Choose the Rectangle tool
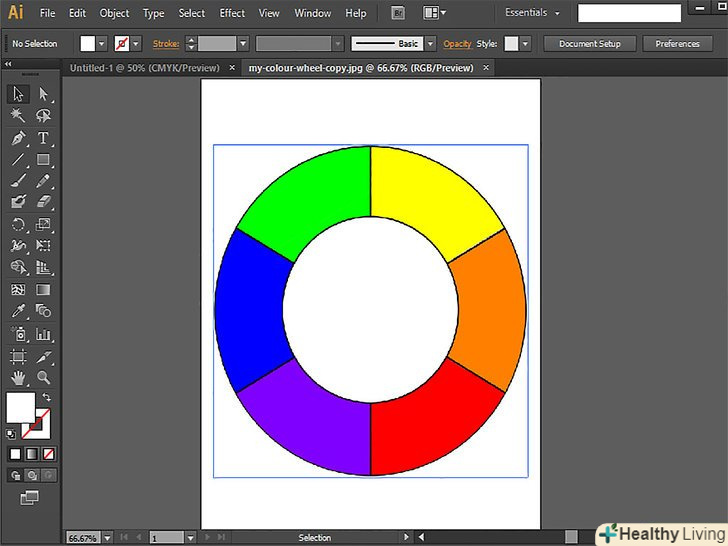This screenshot has height=546, width=728. point(43,160)
